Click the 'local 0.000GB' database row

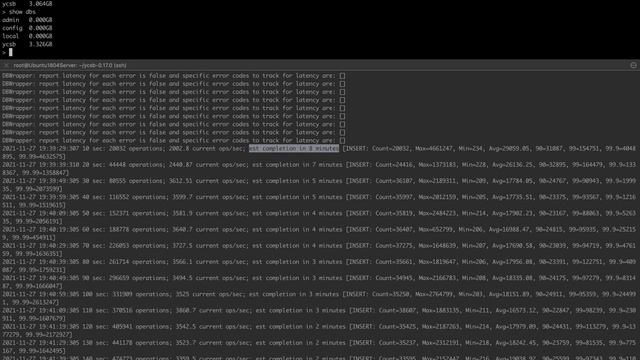point(27,36)
